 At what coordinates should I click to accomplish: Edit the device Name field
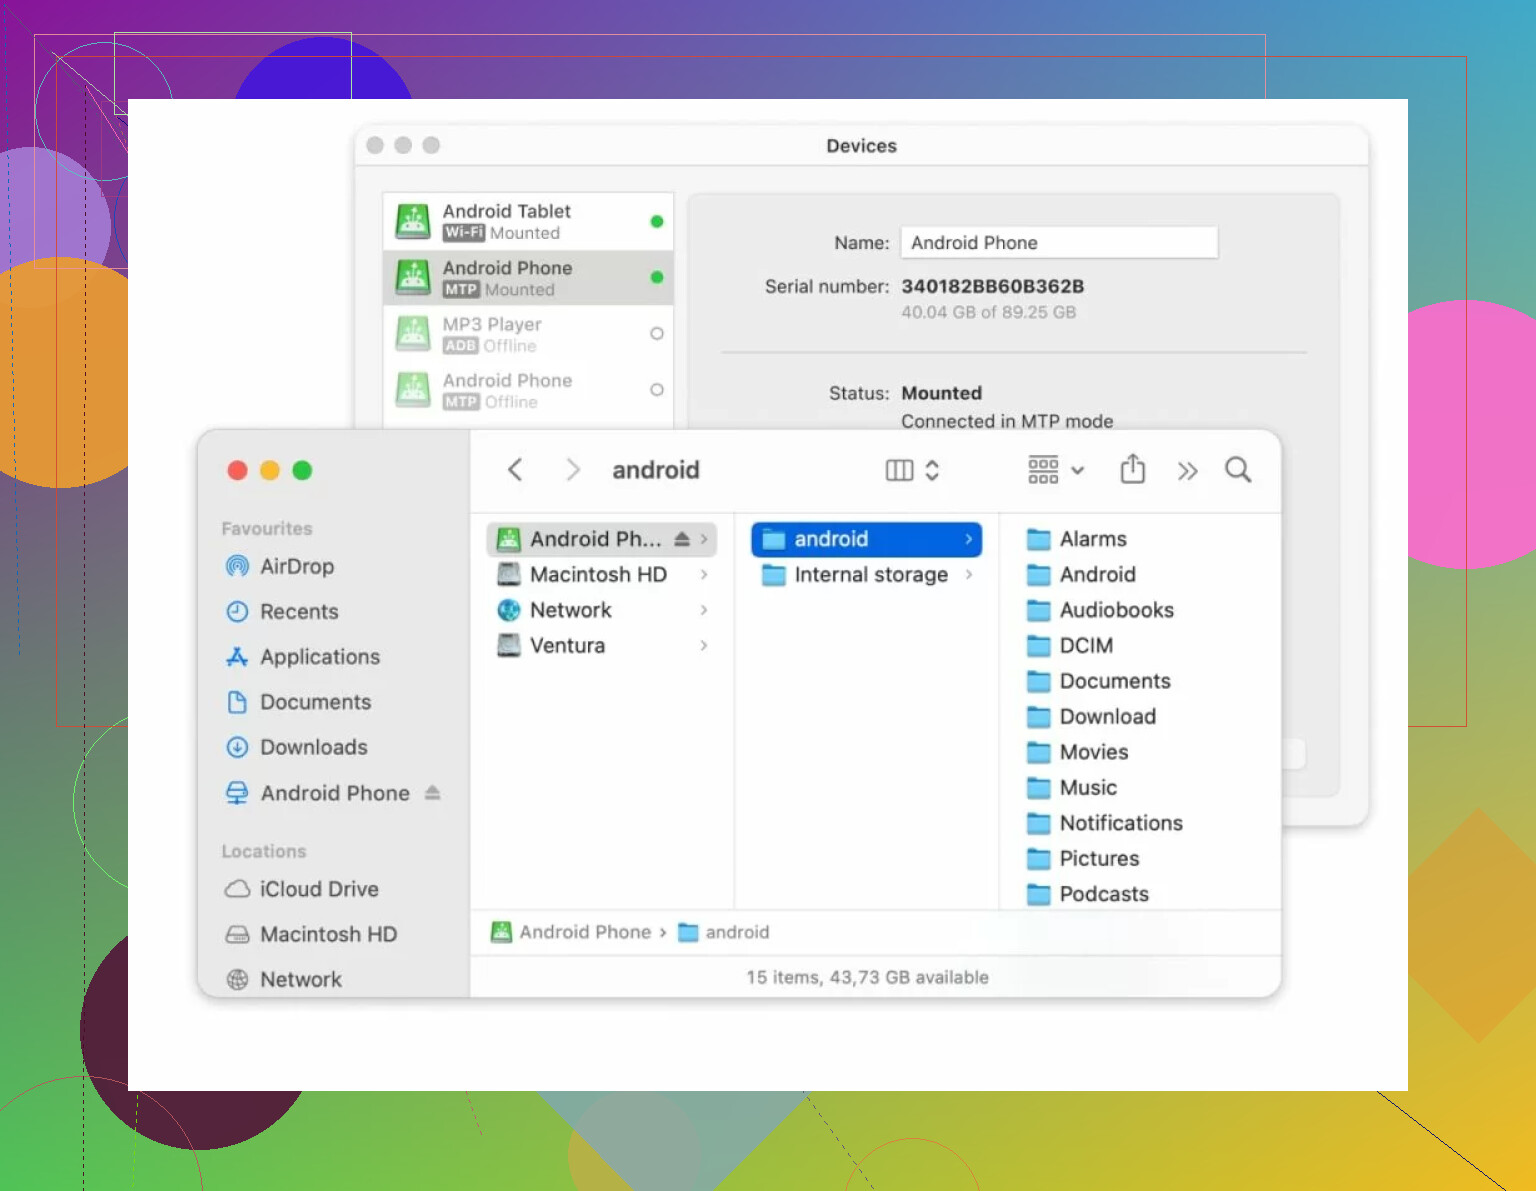(x=1059, y=242)
